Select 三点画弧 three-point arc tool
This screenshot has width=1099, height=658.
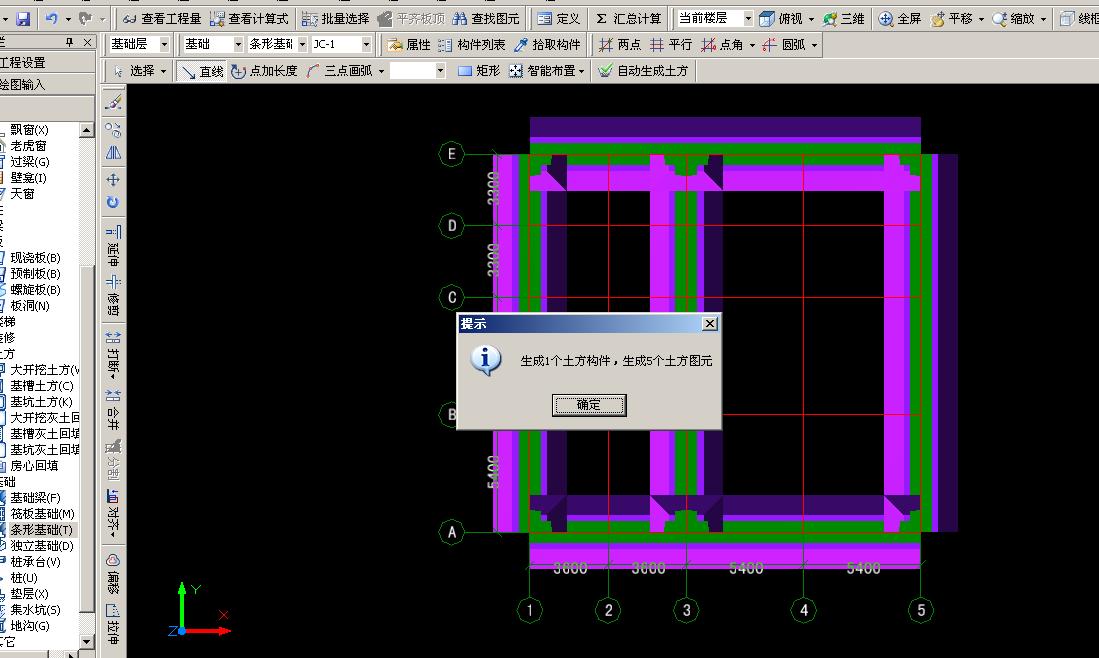pos(339,71)
